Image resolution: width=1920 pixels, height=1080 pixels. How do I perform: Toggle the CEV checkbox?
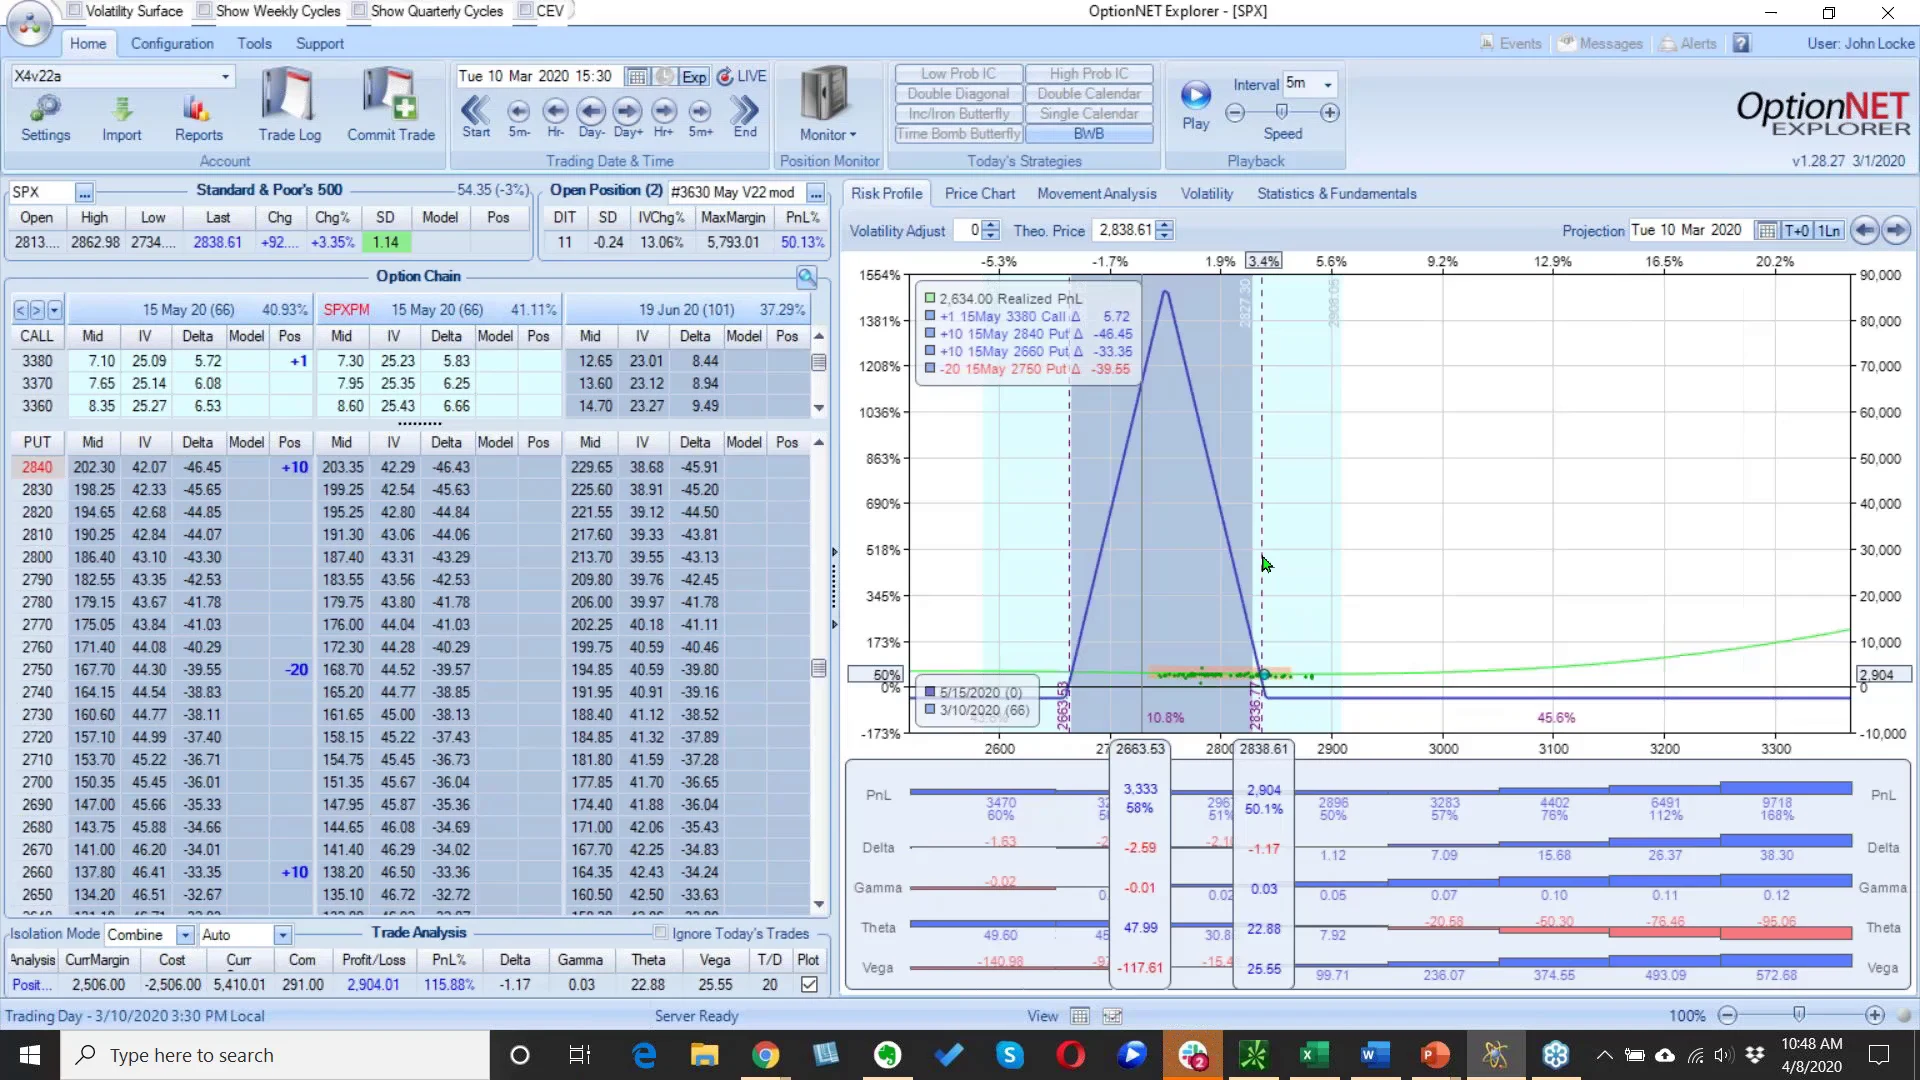[x=525, y=11]
